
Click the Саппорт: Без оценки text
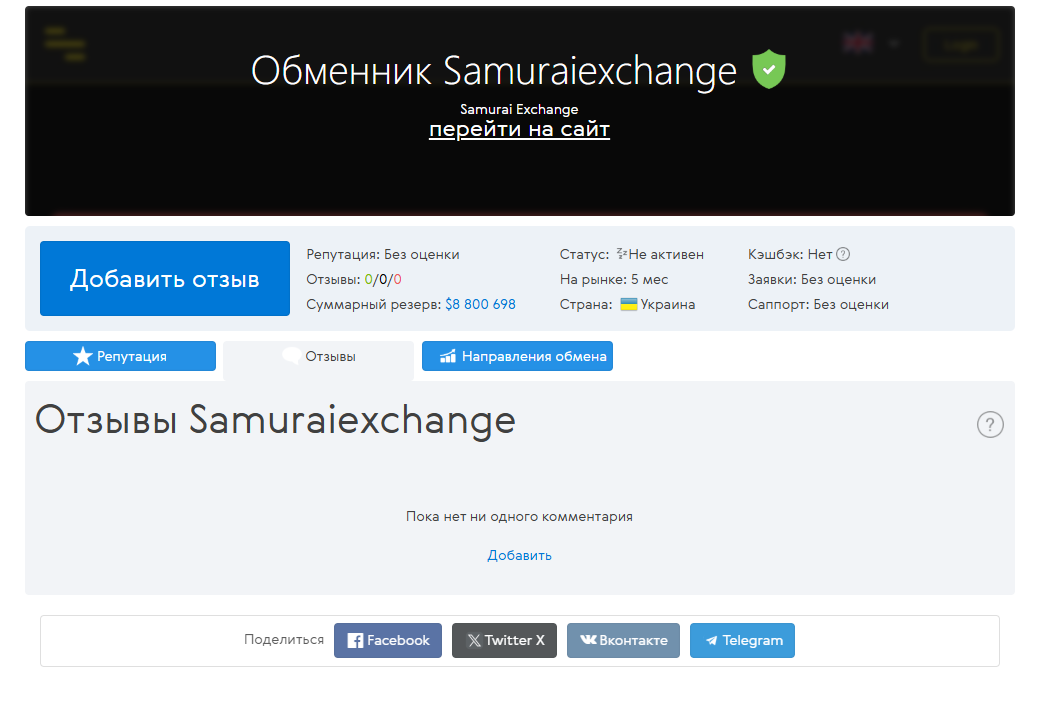[818, 304]
